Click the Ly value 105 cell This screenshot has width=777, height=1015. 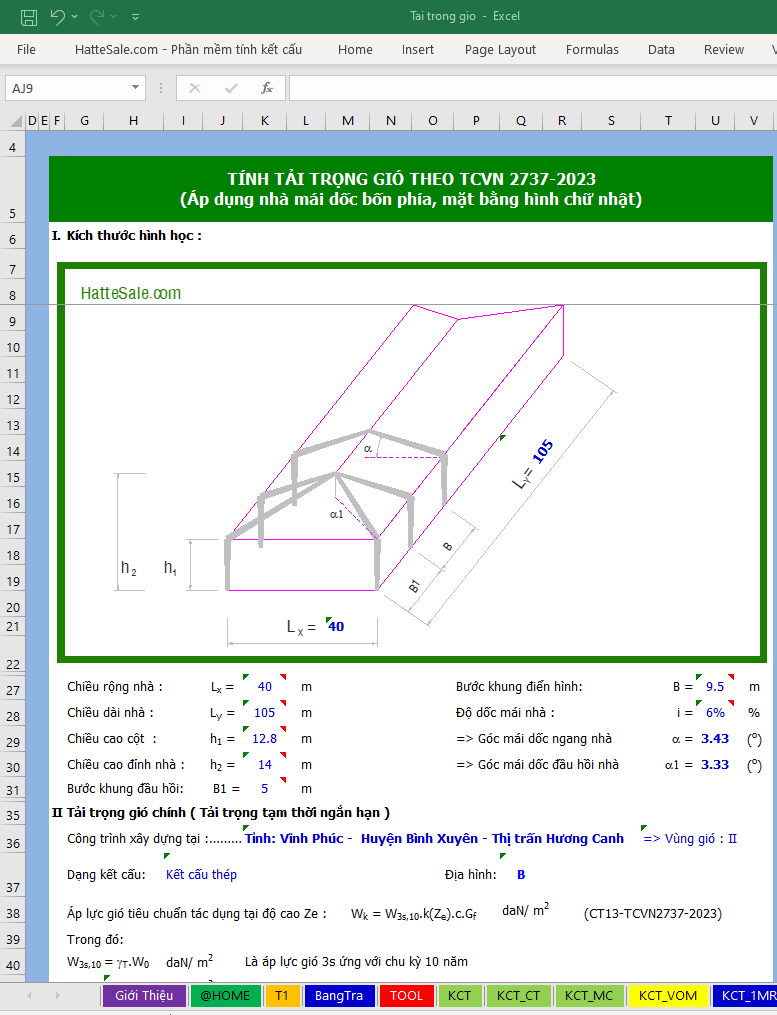(264, 713)
